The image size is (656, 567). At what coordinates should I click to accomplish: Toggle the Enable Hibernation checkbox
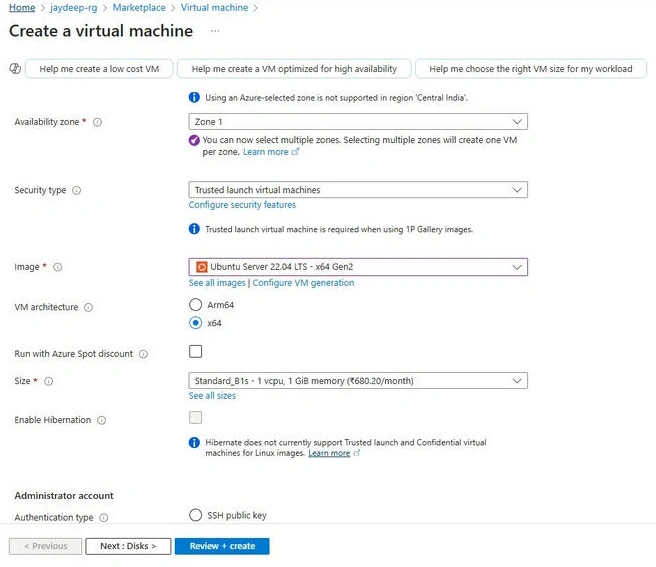[195, 418]
